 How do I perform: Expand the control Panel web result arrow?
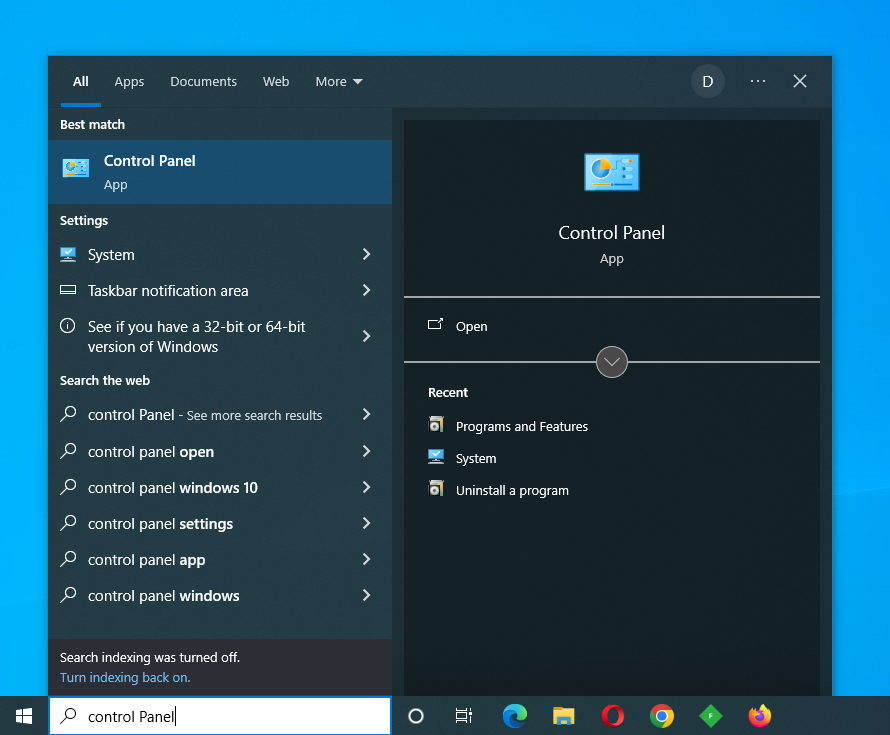point(366,414)
